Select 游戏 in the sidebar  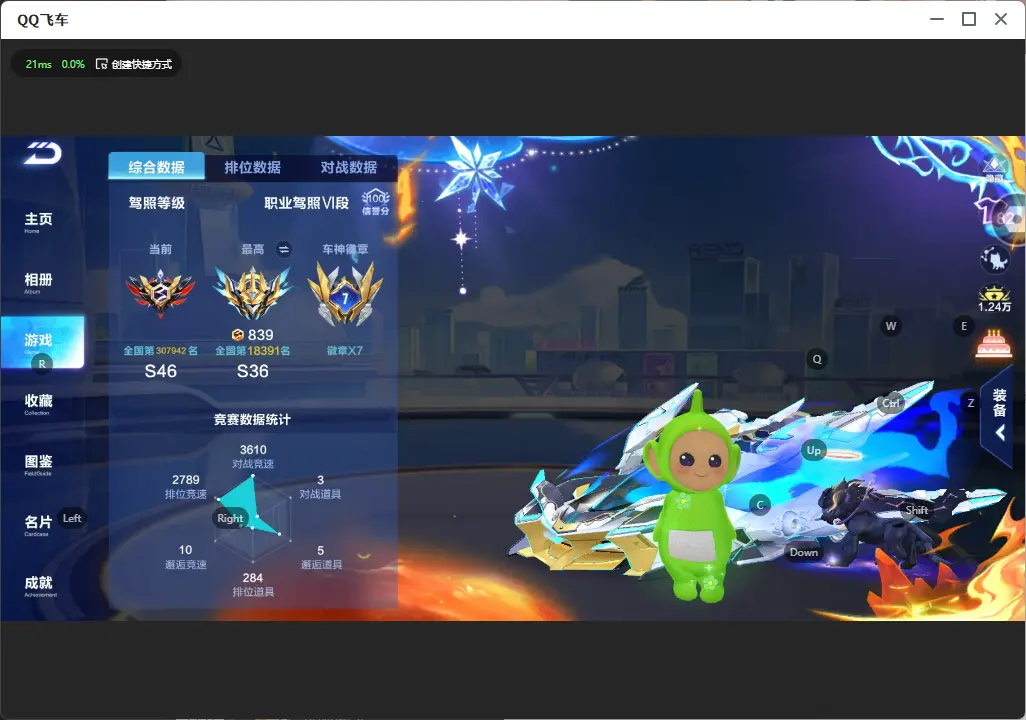(43, 342)
